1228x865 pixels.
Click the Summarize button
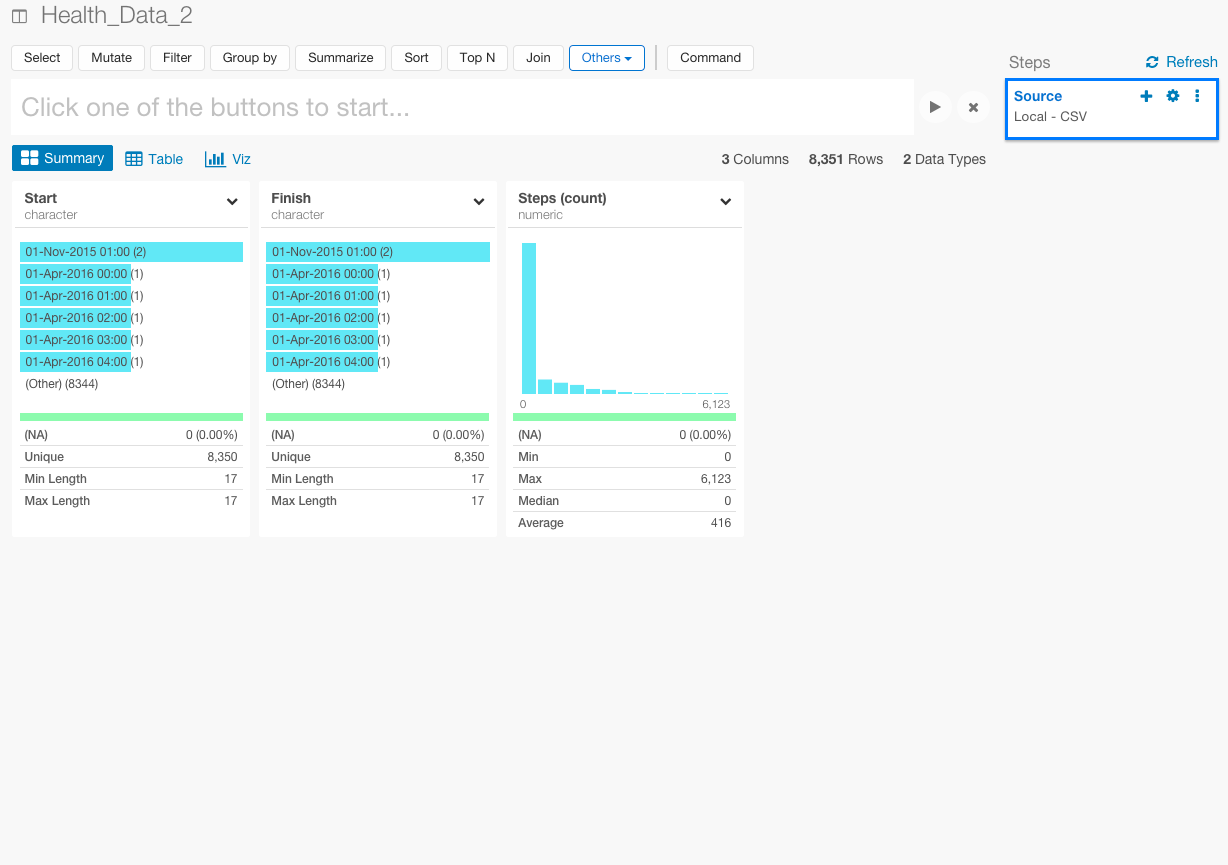pyautogui.click(x=340, y=58)
